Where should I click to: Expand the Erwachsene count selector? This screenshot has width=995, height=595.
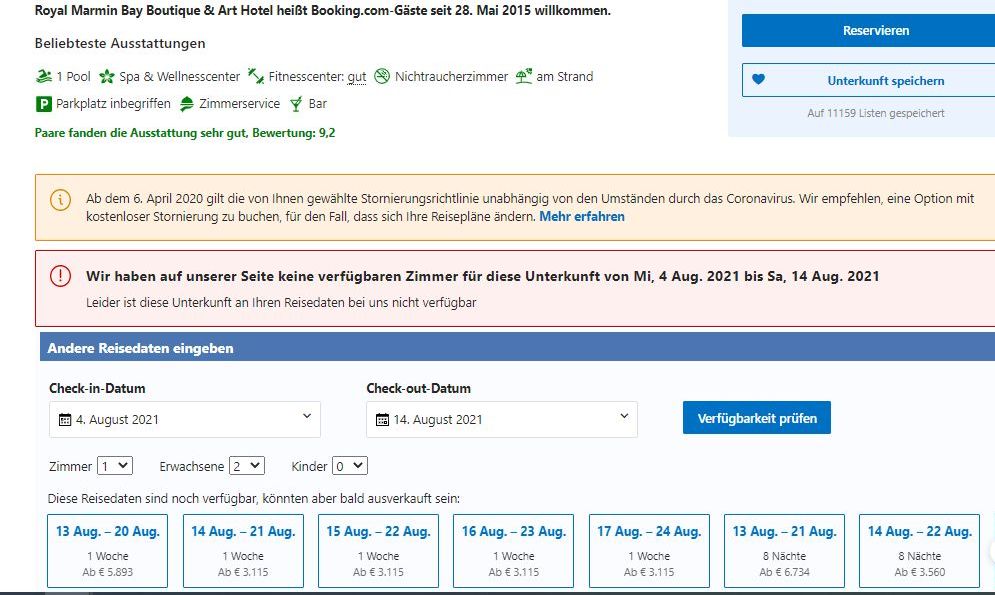pyautogui.click(x=247, y=466)
